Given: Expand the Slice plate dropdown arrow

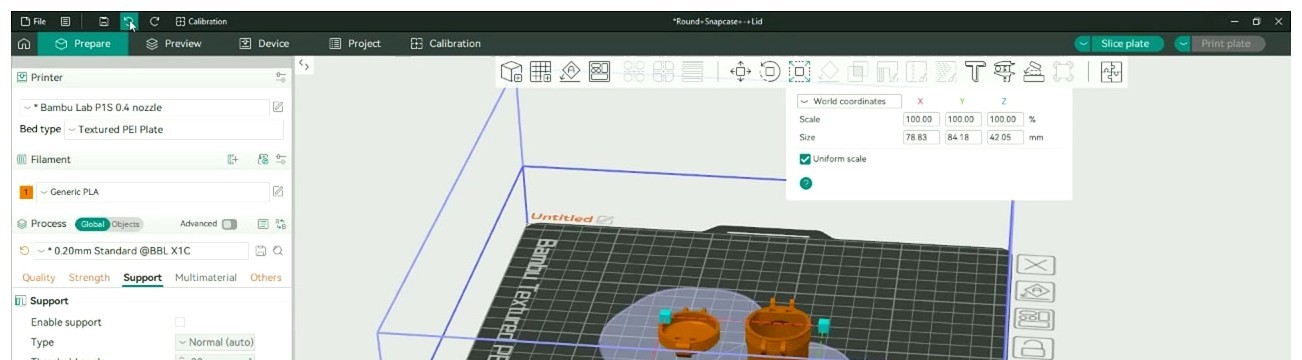Looking at the screenshot, I should point(1084,44).
